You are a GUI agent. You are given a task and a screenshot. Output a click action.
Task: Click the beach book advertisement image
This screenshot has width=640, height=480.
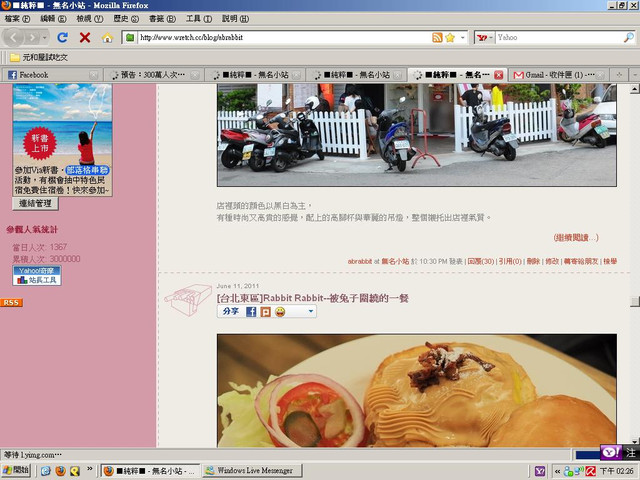point(62,140)
